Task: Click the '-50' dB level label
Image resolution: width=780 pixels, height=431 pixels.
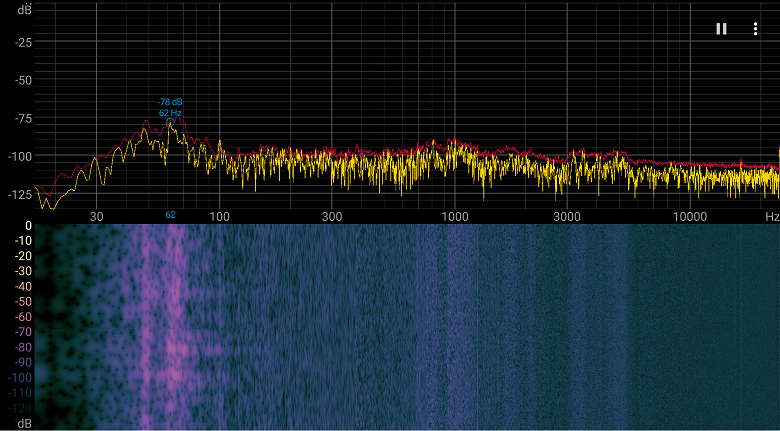Action: (23, 81)
